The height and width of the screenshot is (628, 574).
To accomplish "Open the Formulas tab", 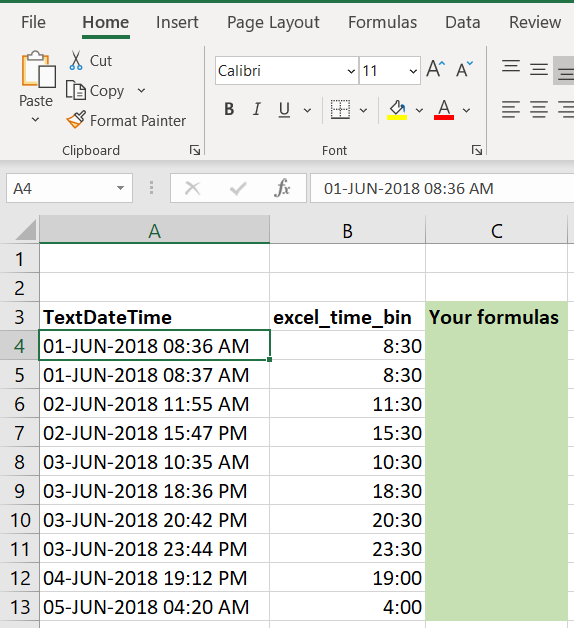I will [x=383, y=22].
